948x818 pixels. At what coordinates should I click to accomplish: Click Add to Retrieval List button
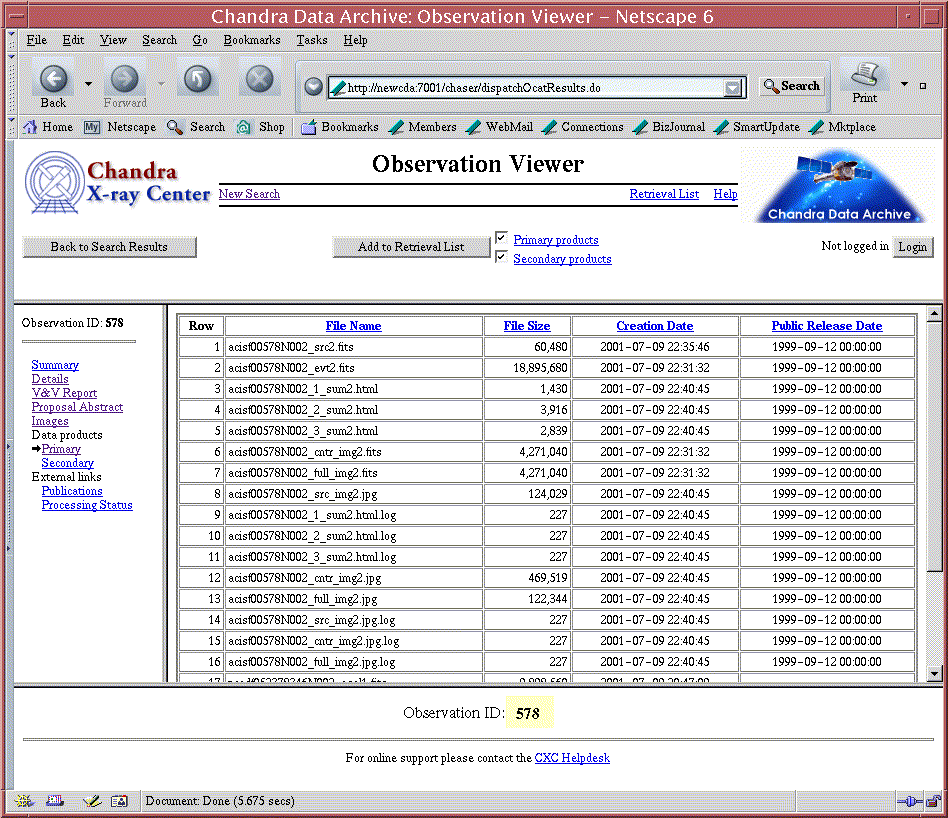411,247
